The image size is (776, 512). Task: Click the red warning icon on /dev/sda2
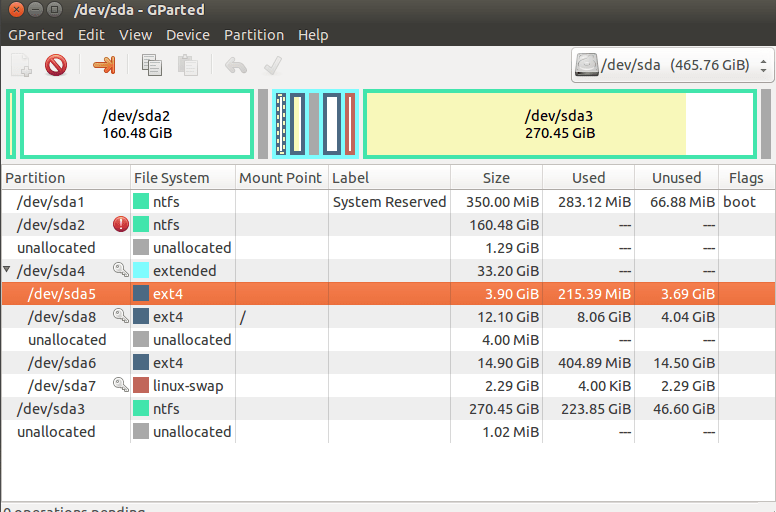pyautogui.click(x=121, y=225)
